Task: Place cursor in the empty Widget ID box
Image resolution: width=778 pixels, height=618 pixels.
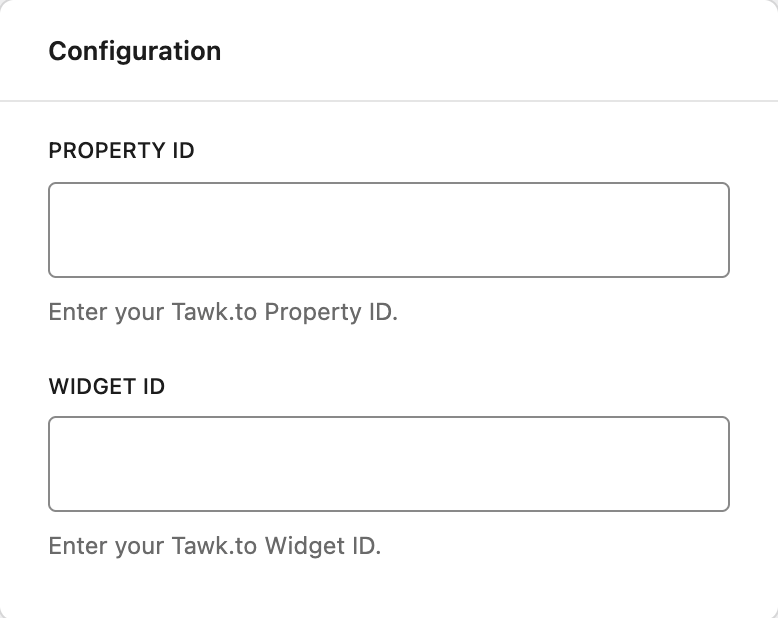Action: 388,464
